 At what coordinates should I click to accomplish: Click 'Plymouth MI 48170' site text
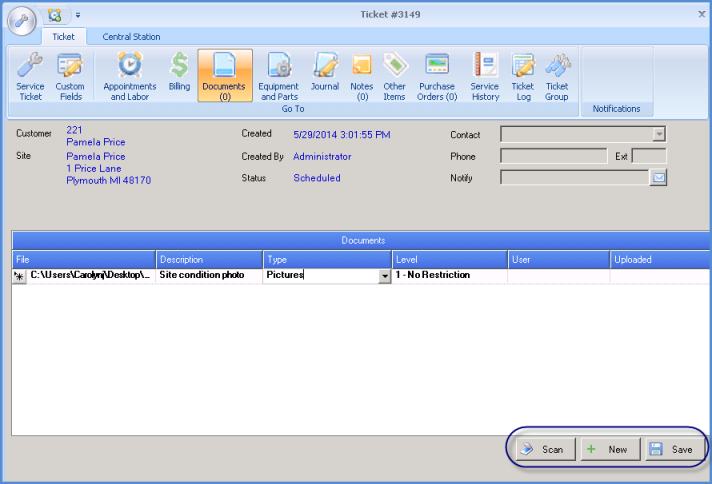109,180
